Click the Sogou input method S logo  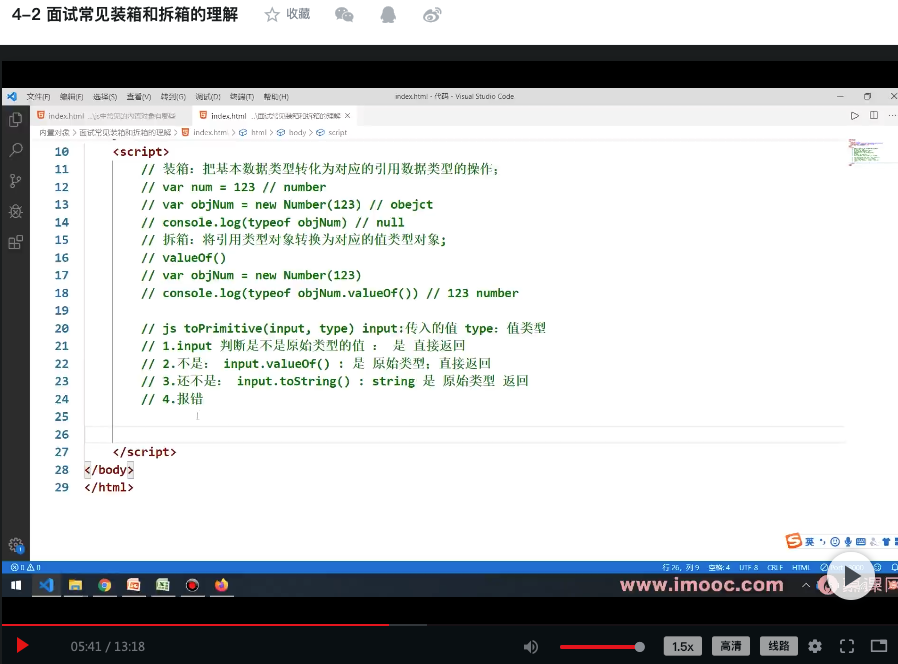pos(793,540)
